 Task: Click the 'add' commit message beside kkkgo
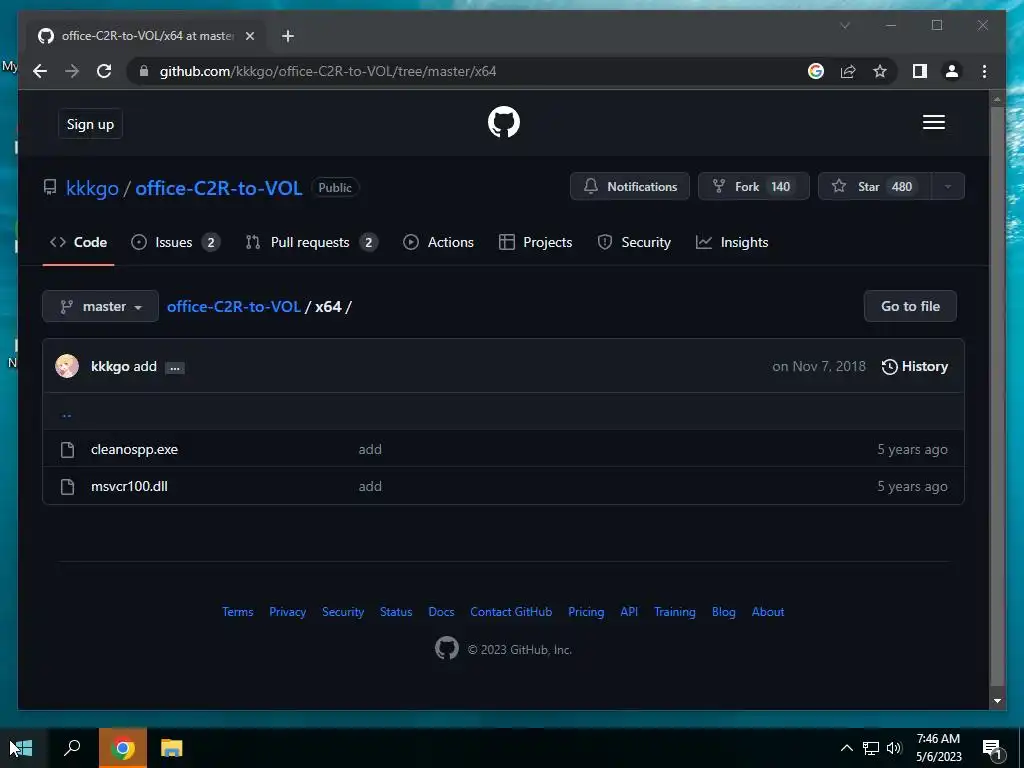pyautogui.click(x=145, y=366)
